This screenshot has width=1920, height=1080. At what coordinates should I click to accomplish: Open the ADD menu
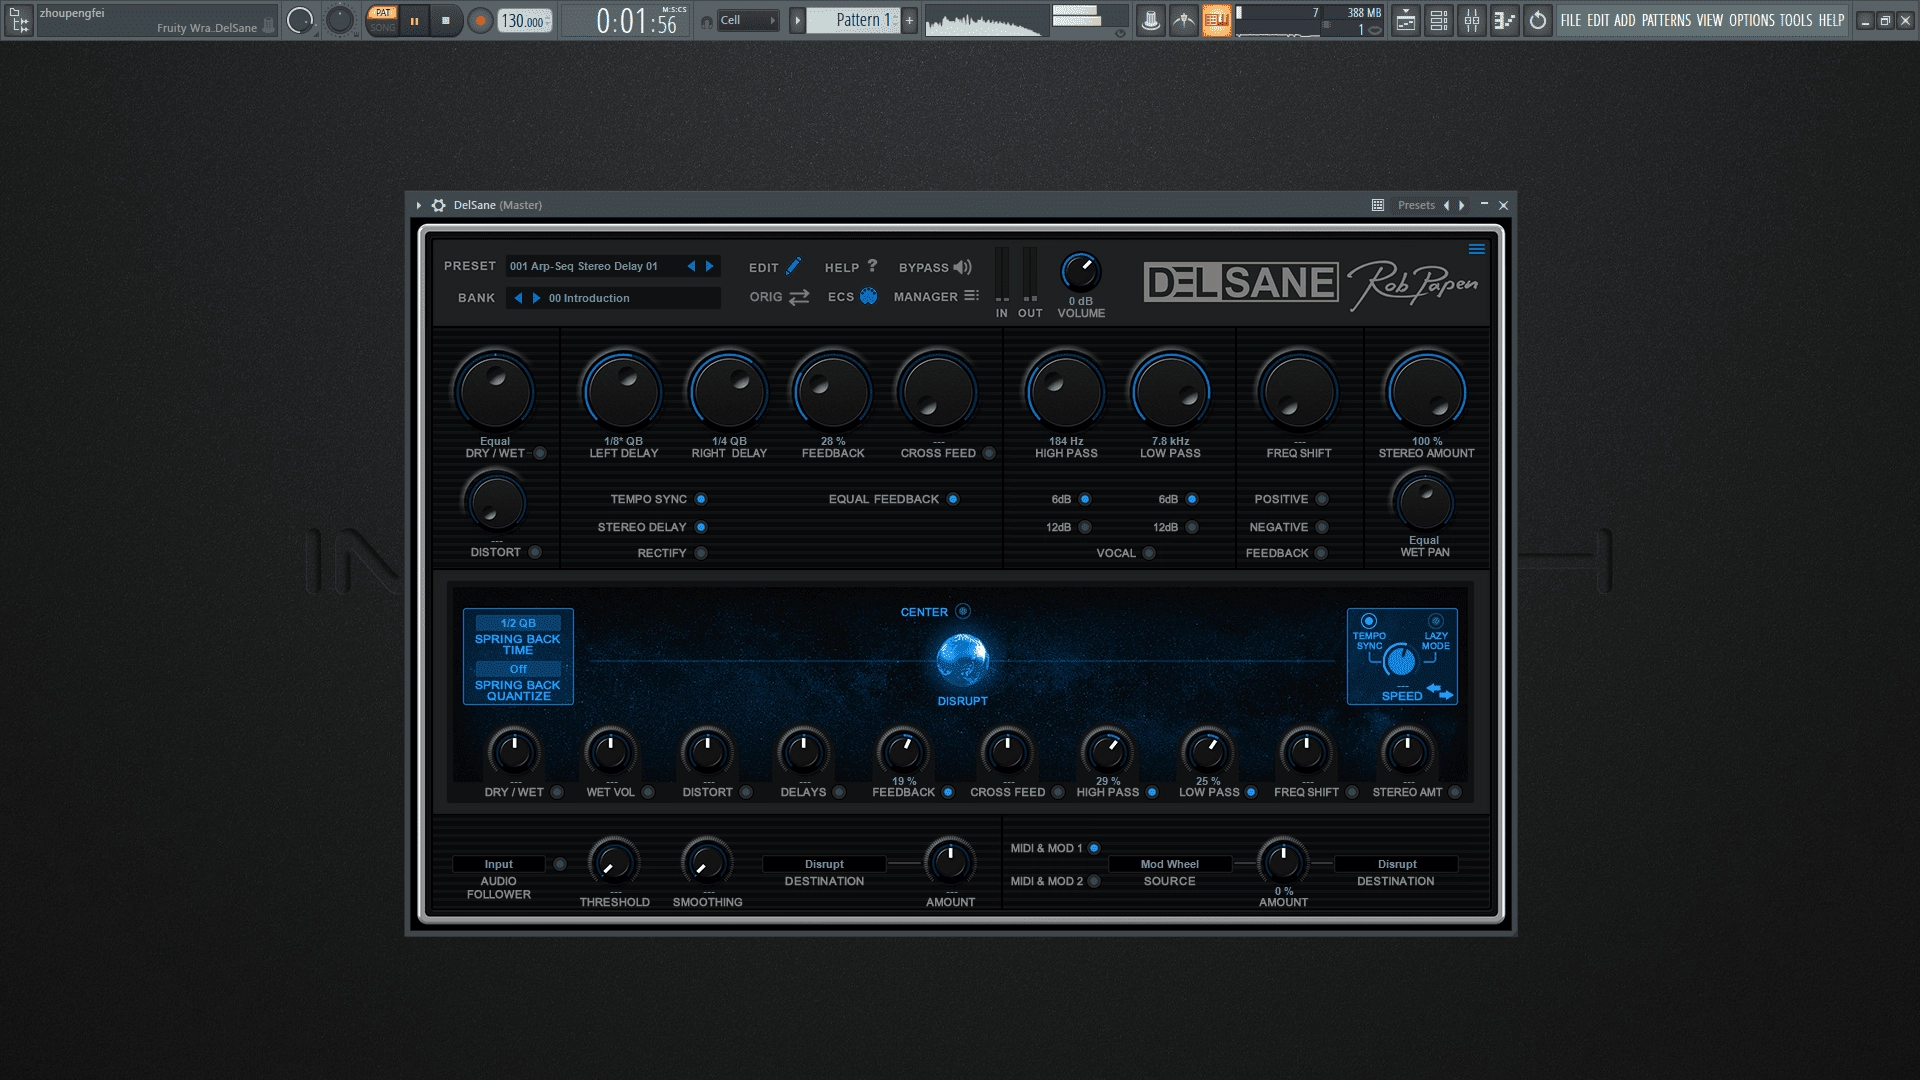1625,20
